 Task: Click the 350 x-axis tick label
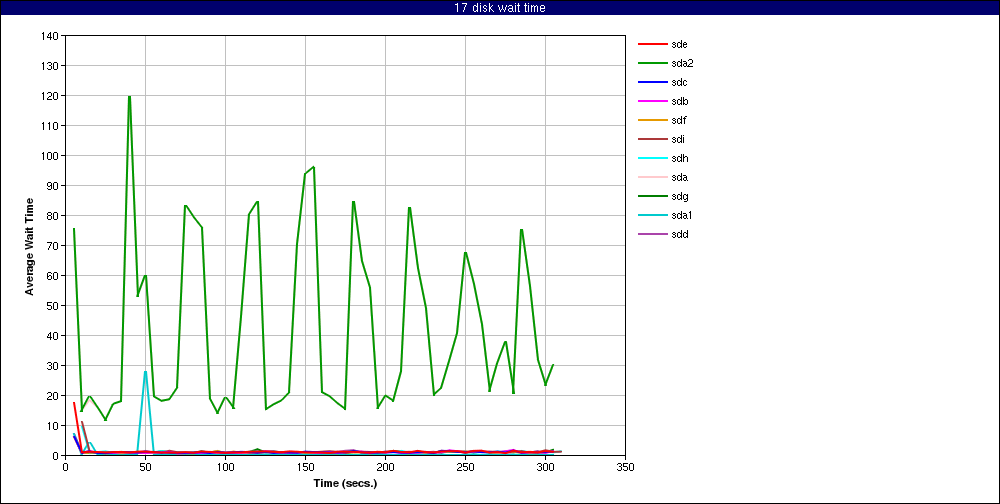point(625,467)
